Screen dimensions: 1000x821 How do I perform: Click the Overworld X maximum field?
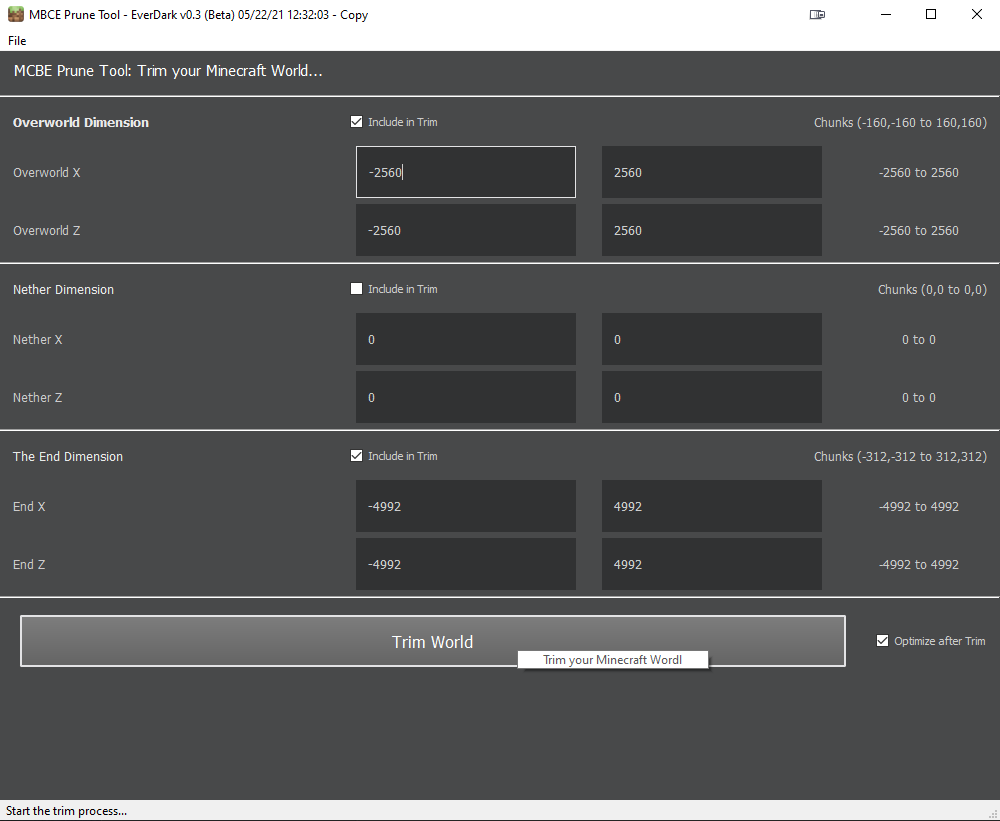click(x=711, y=172)
